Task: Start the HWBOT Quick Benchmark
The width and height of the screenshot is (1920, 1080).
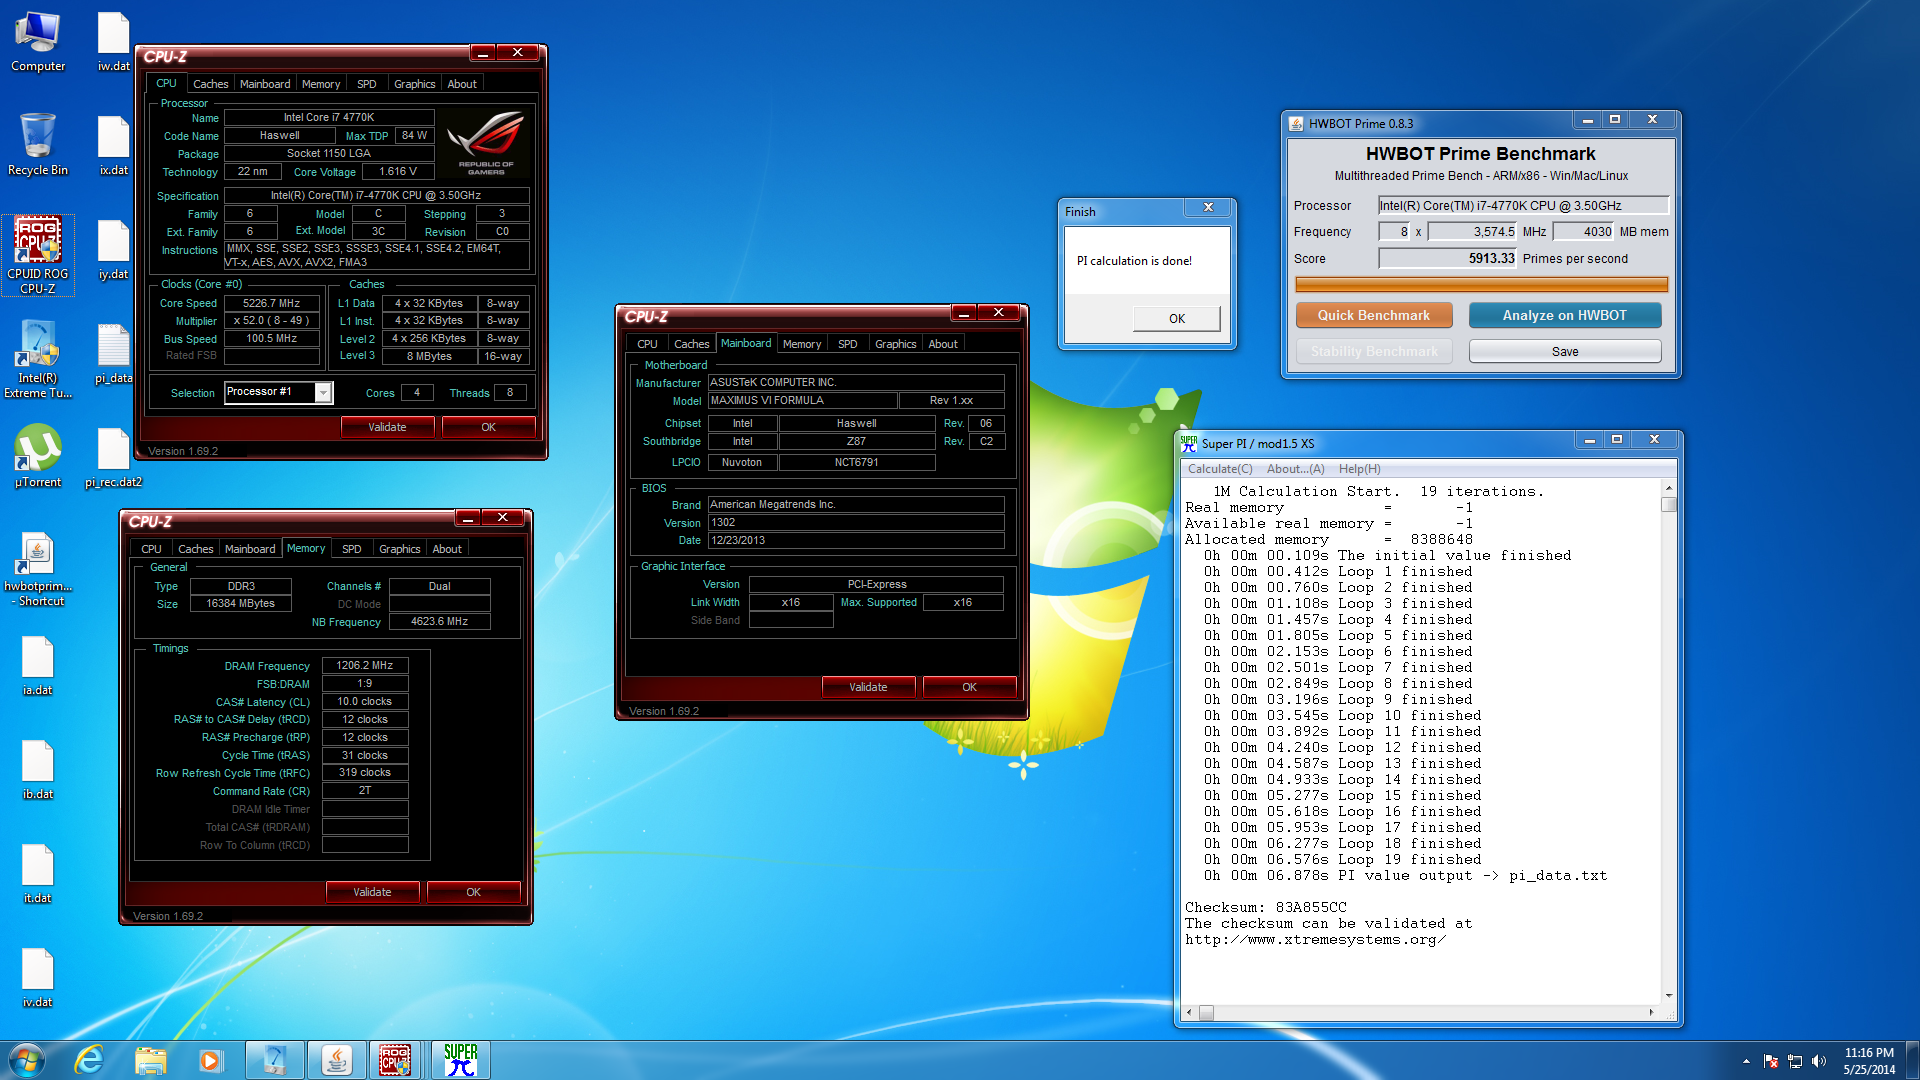Action: pyautogui.click(x=1374, y=315)
